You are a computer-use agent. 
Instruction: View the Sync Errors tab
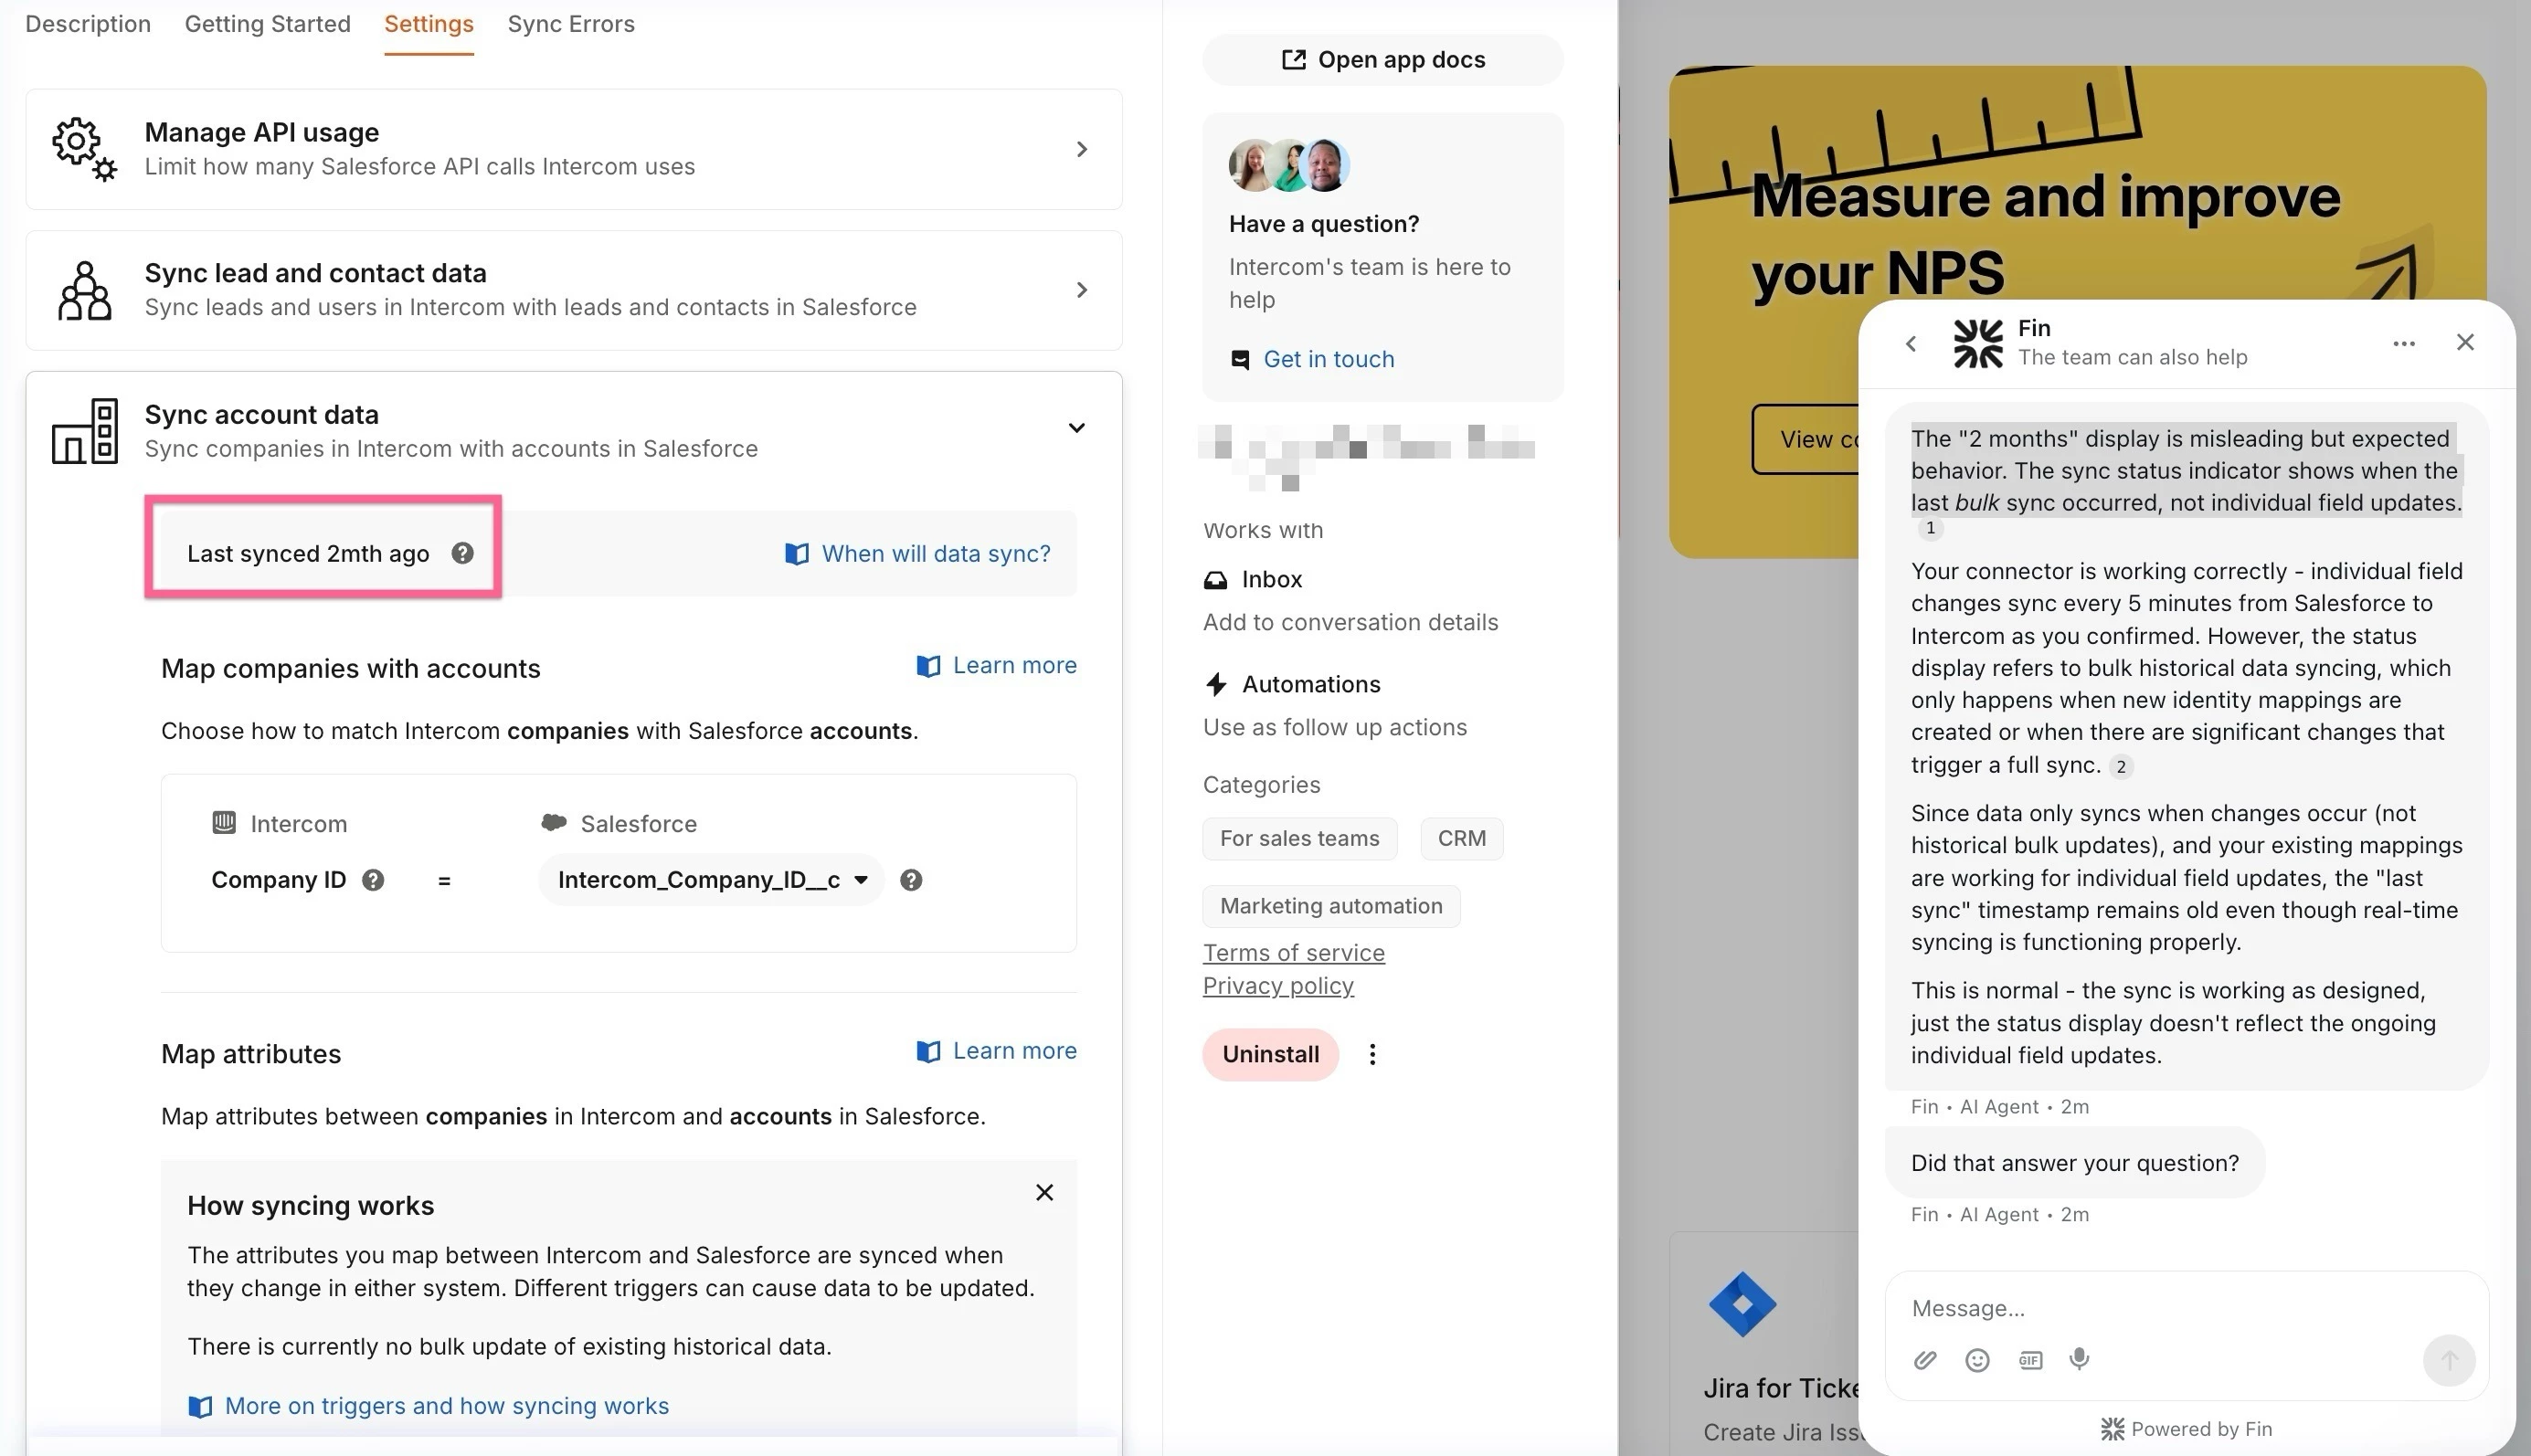[571, 24]
